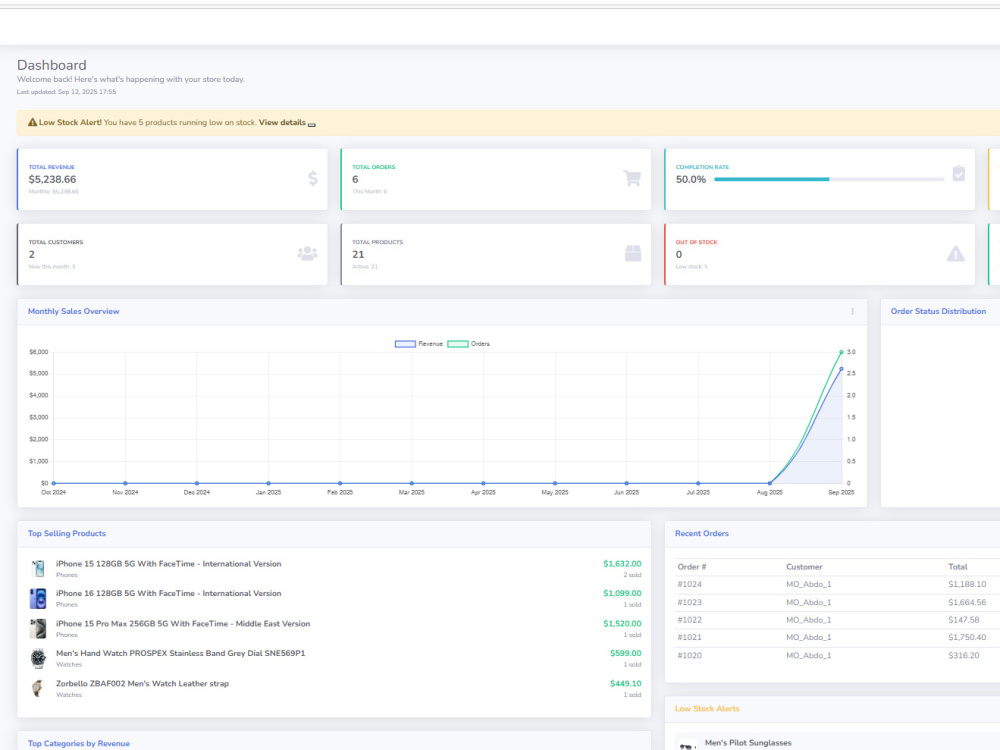Click the MO_Abdo_1 customer for order #1024
Image resolution: width=1000 pixels, height=750 pixels.
click(x=809, y=584)
